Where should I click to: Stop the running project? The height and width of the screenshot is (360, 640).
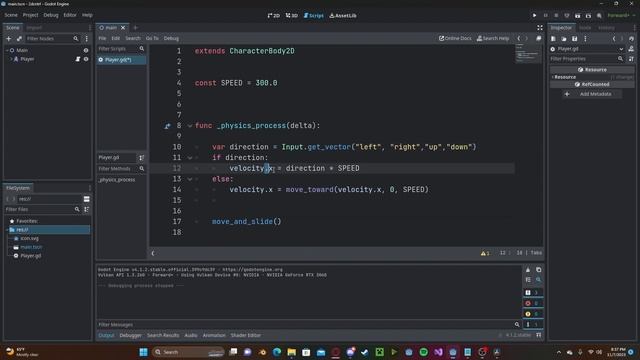coord(556,16)
